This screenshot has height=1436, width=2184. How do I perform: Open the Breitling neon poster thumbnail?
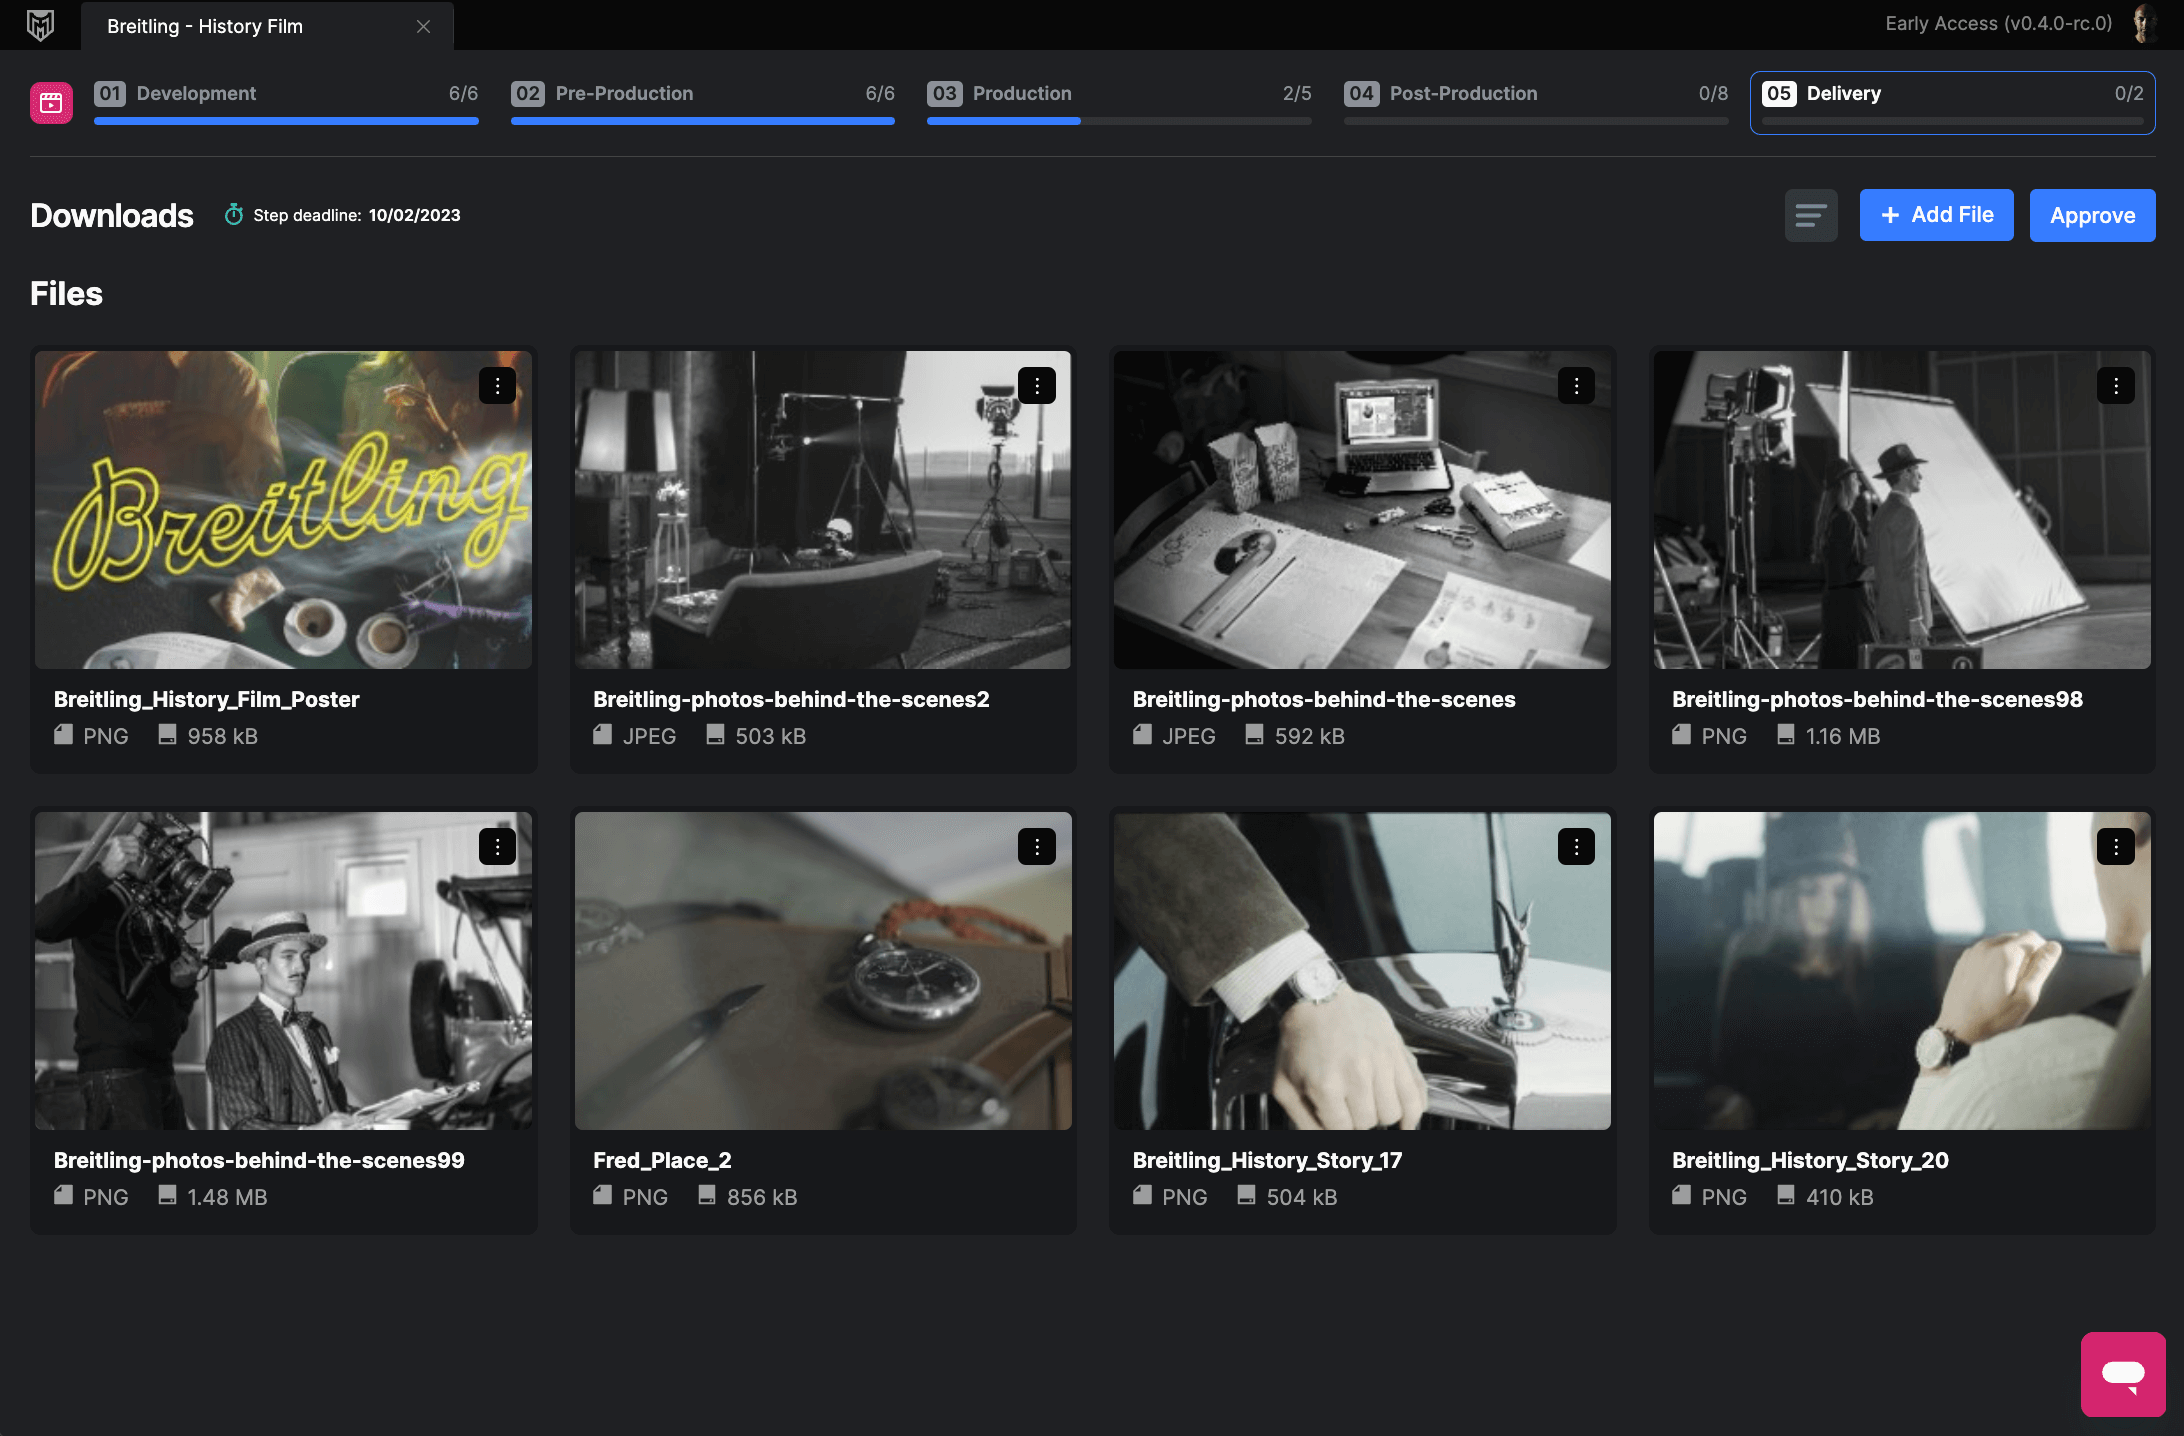click(283, 510)
